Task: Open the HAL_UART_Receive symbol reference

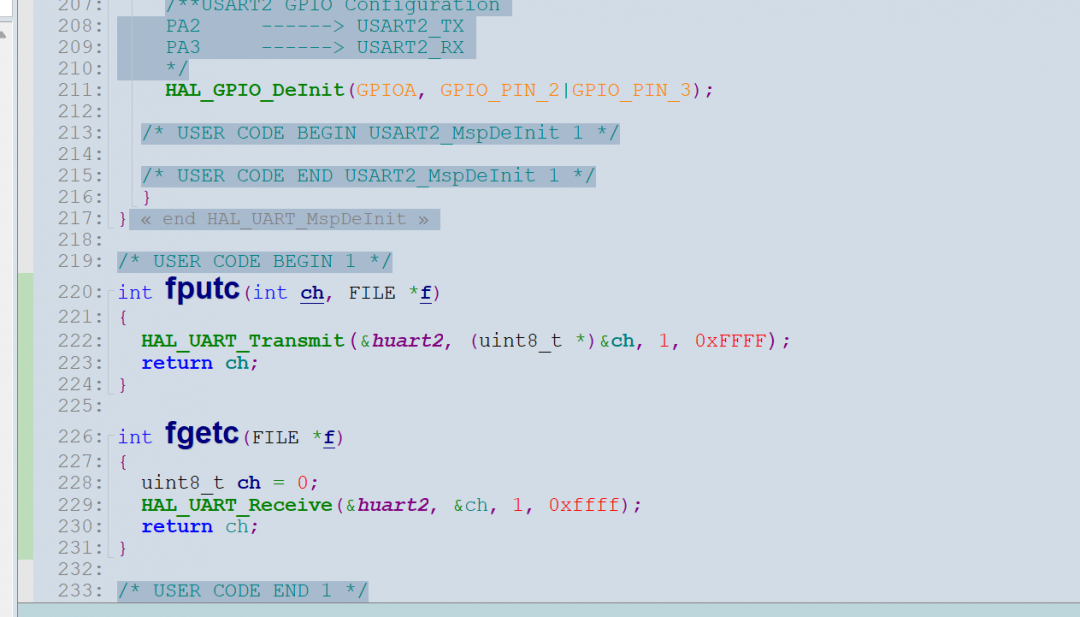Action: point(235,505)
